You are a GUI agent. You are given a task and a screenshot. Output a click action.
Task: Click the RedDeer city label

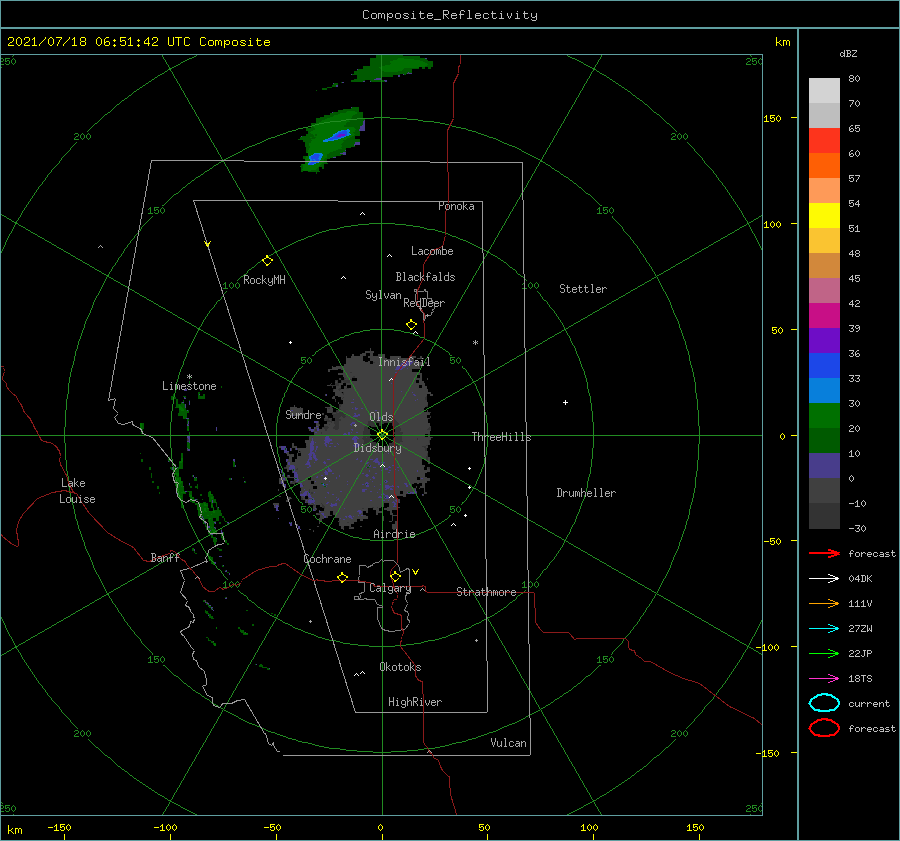424,303
